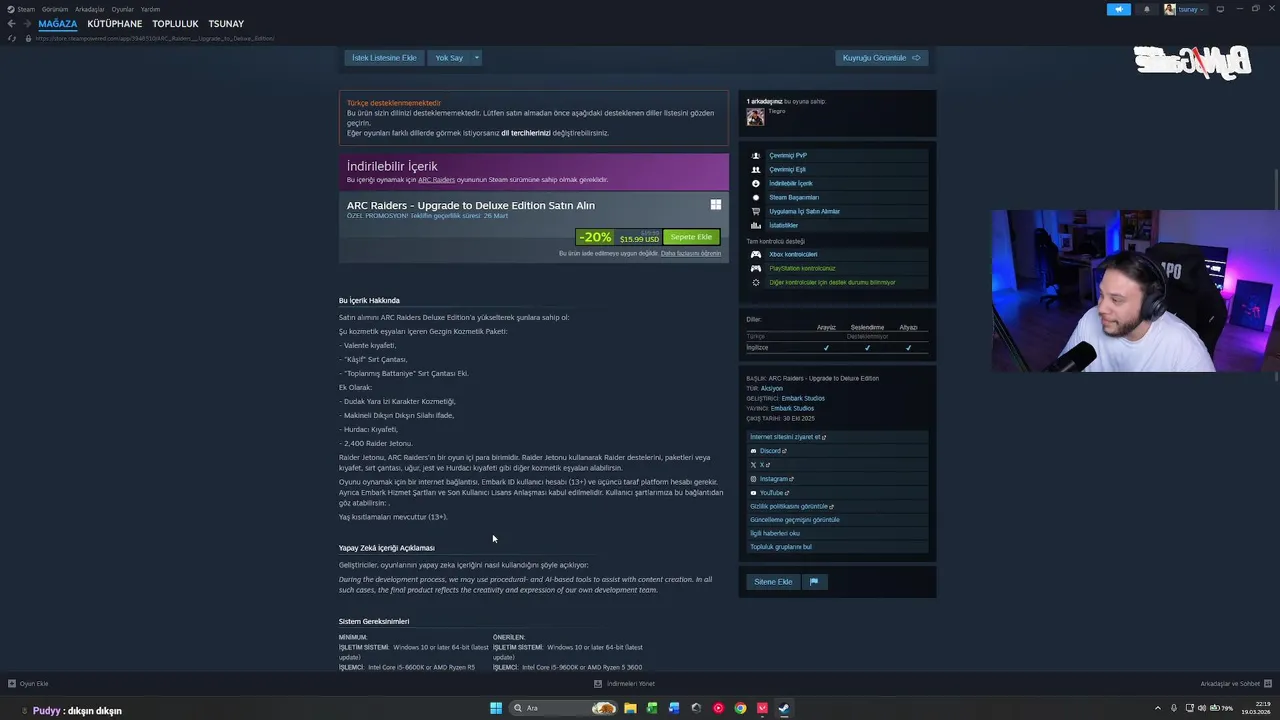This screenshot has width=1280, height=720.
Task: Click the dil tercihlerinizi link
Action: [526, 133]
